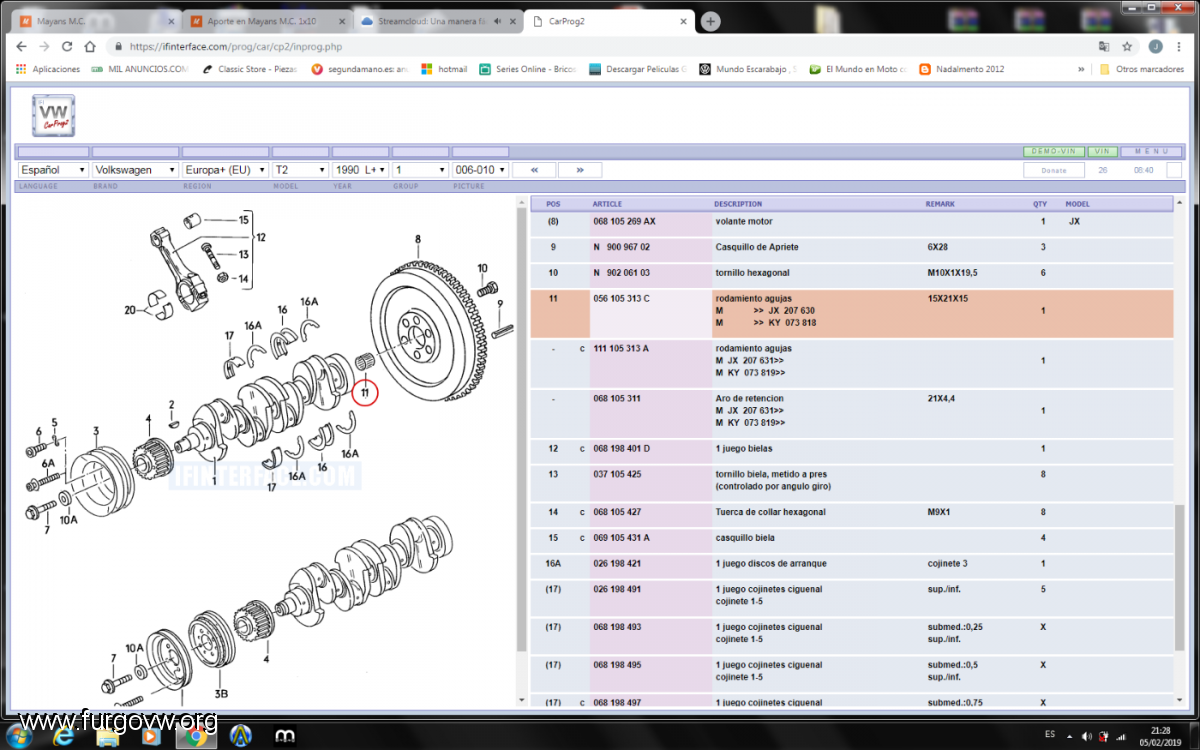Open the Windows Start menu

pyautogui.click(x=19, y=736)
